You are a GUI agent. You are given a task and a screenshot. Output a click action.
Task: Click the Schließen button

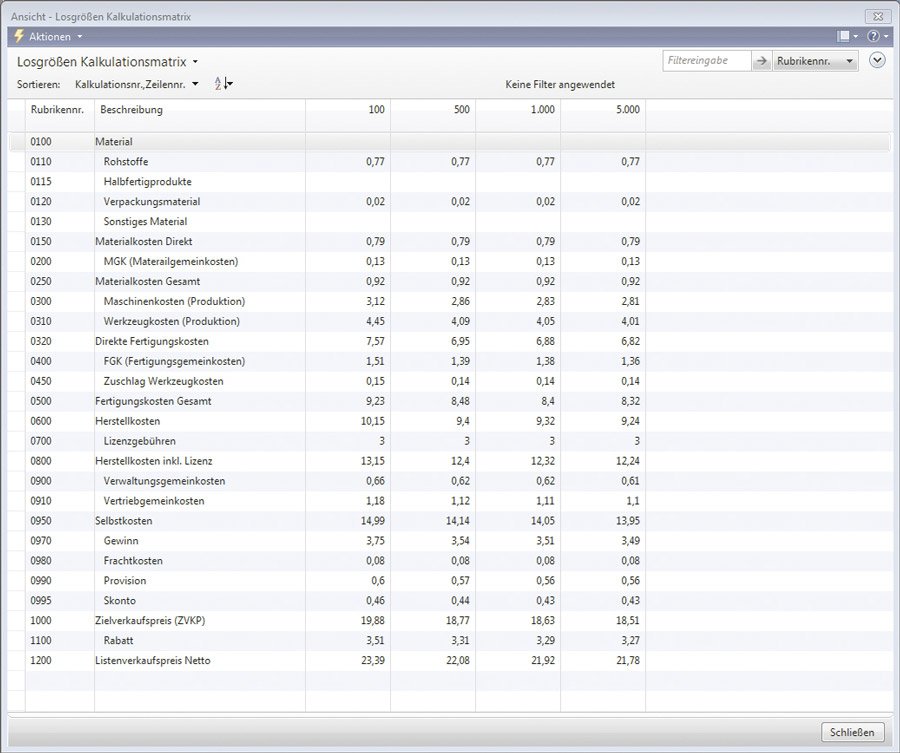(852, 732)
